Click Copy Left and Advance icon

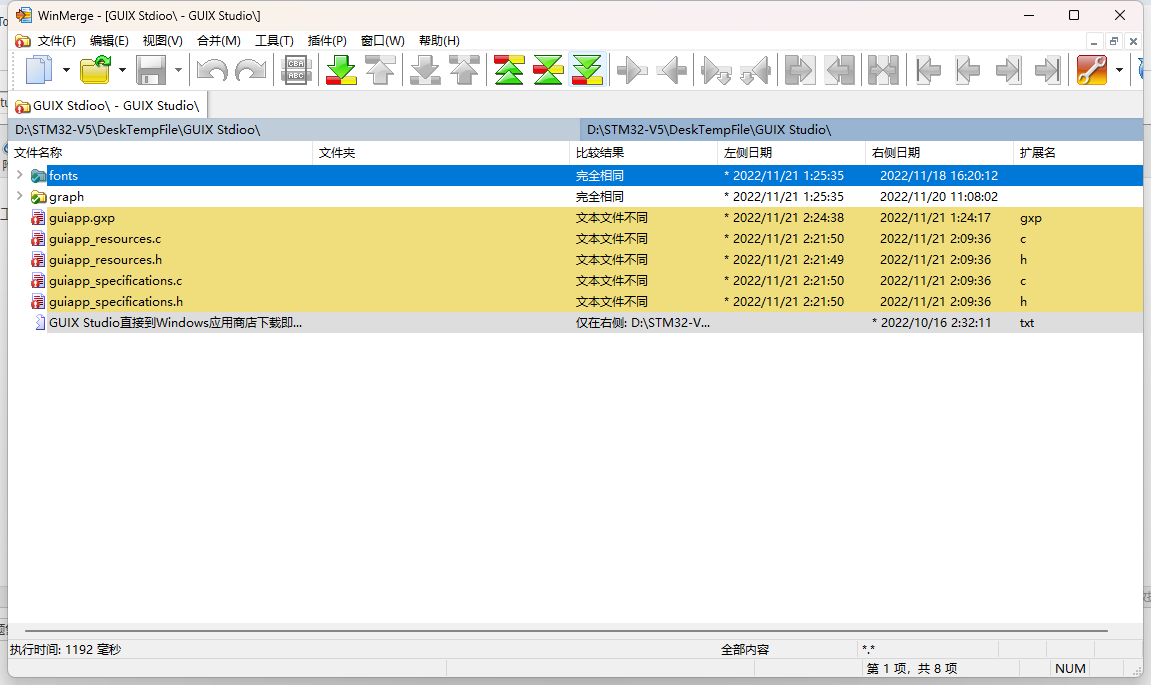(755, 70)
